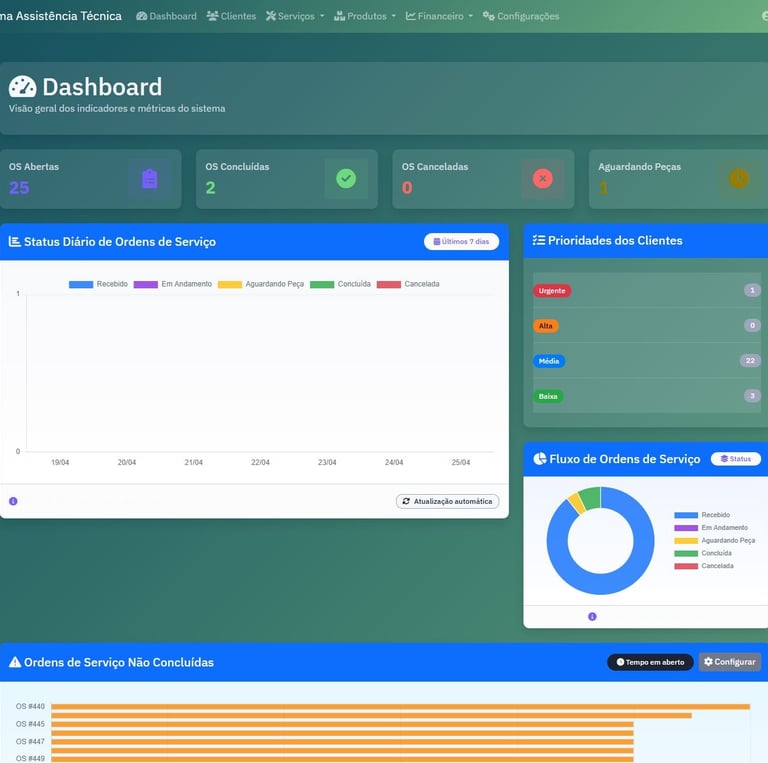
Task: Select the OS #445 axis label
Action: point(30,724)
